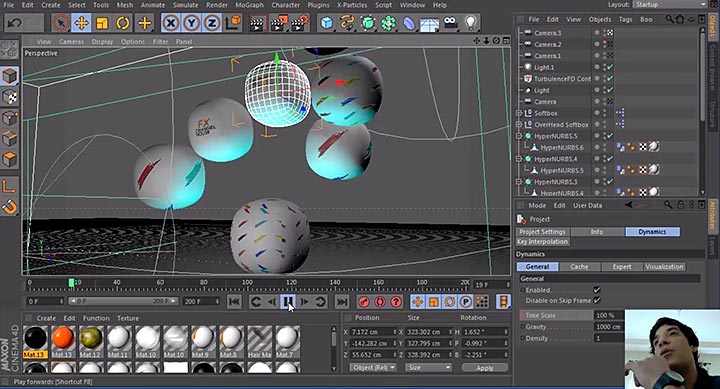This screenshot has height=389, width=720.
Task: Open the File menu
Action: point(8,5)
